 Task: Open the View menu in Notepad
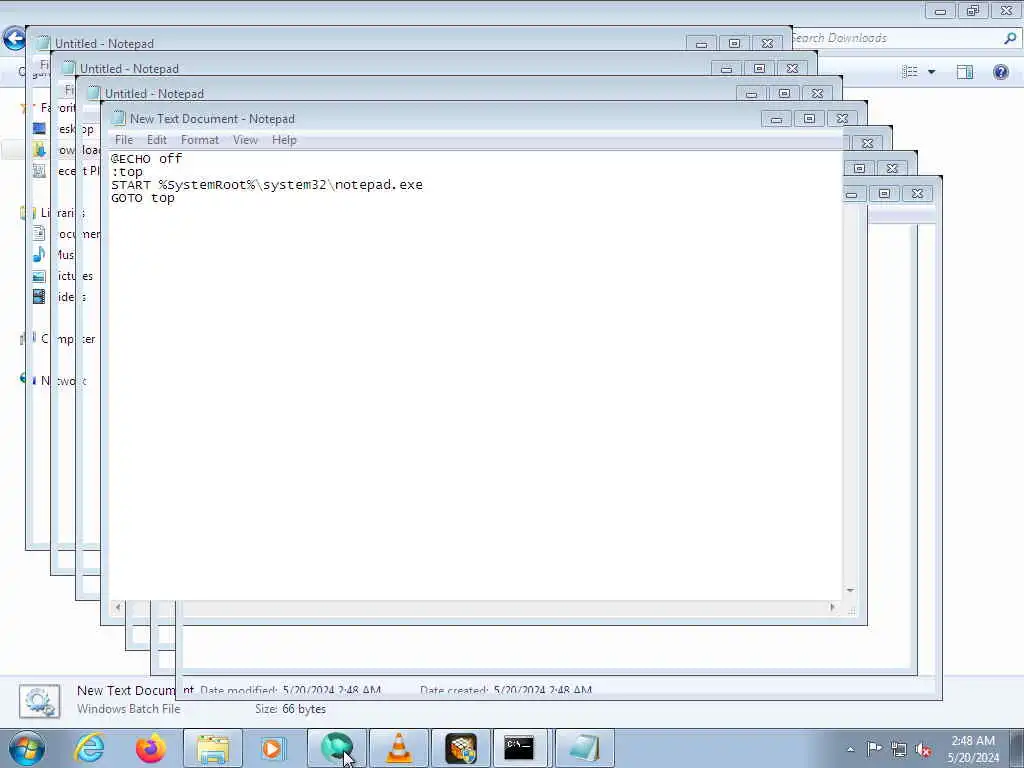(246, 140)
